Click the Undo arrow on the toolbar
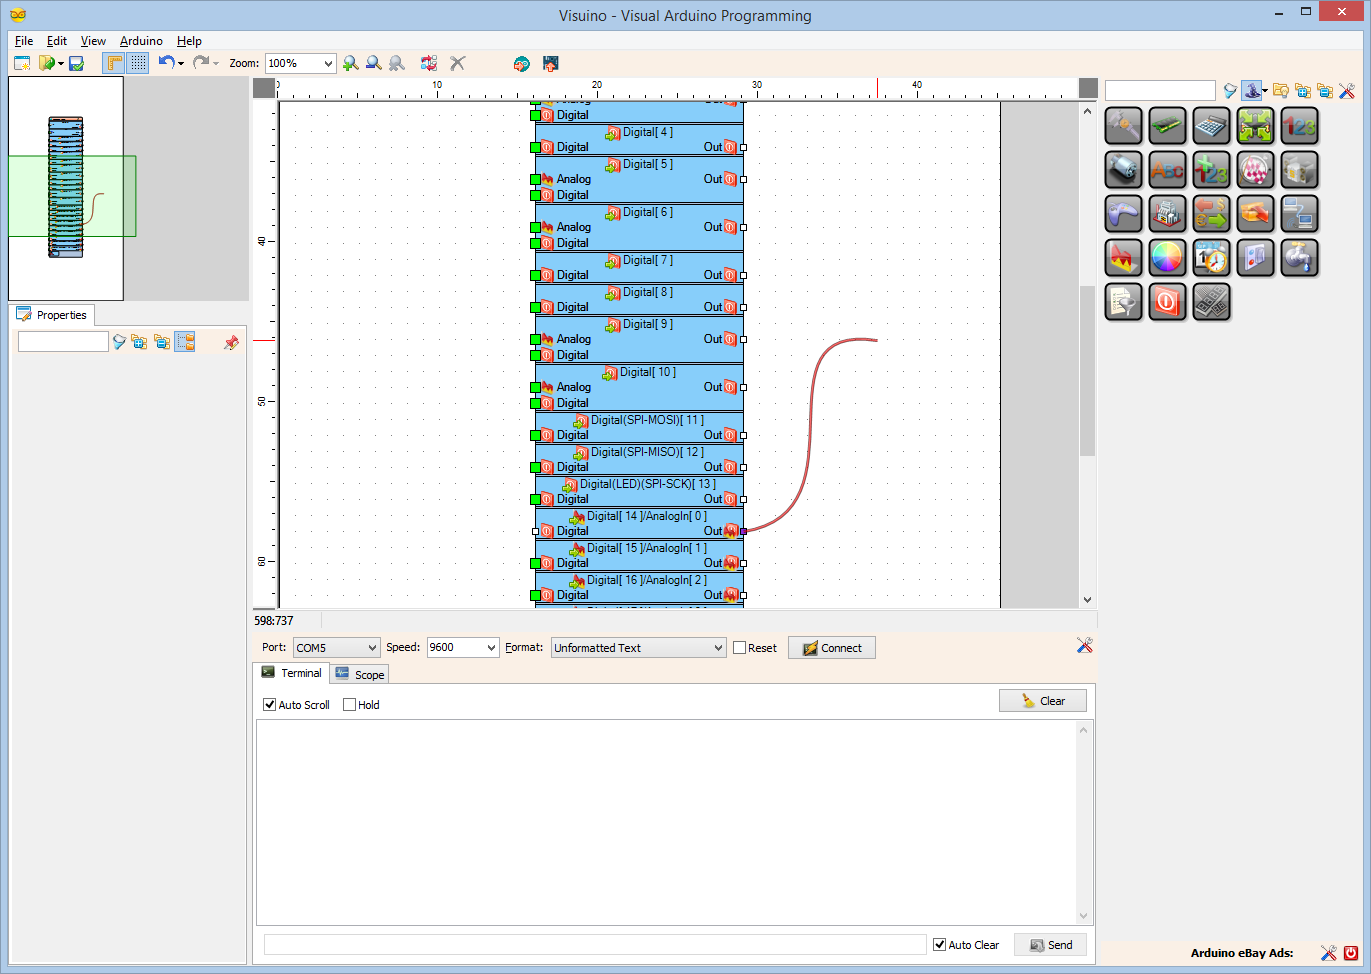This screenshot has width=1371, height=974. pyautogui.click(x=165, y=62)
